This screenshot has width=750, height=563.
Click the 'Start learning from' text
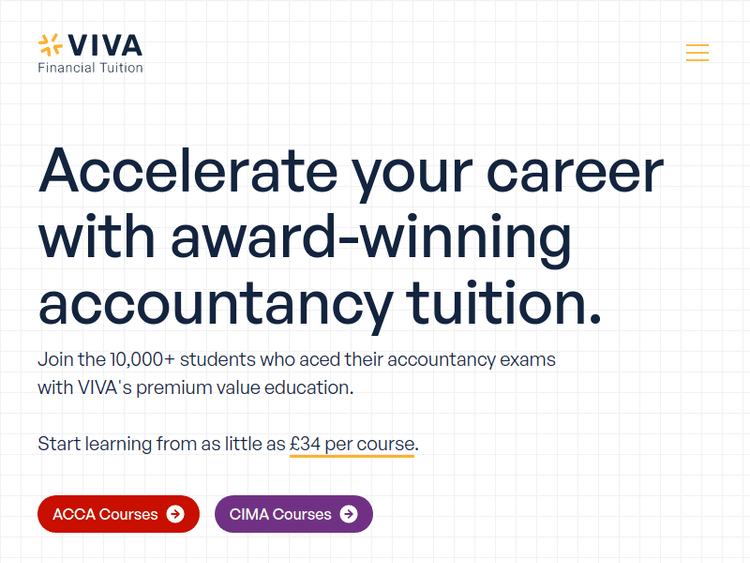(109, 443)
